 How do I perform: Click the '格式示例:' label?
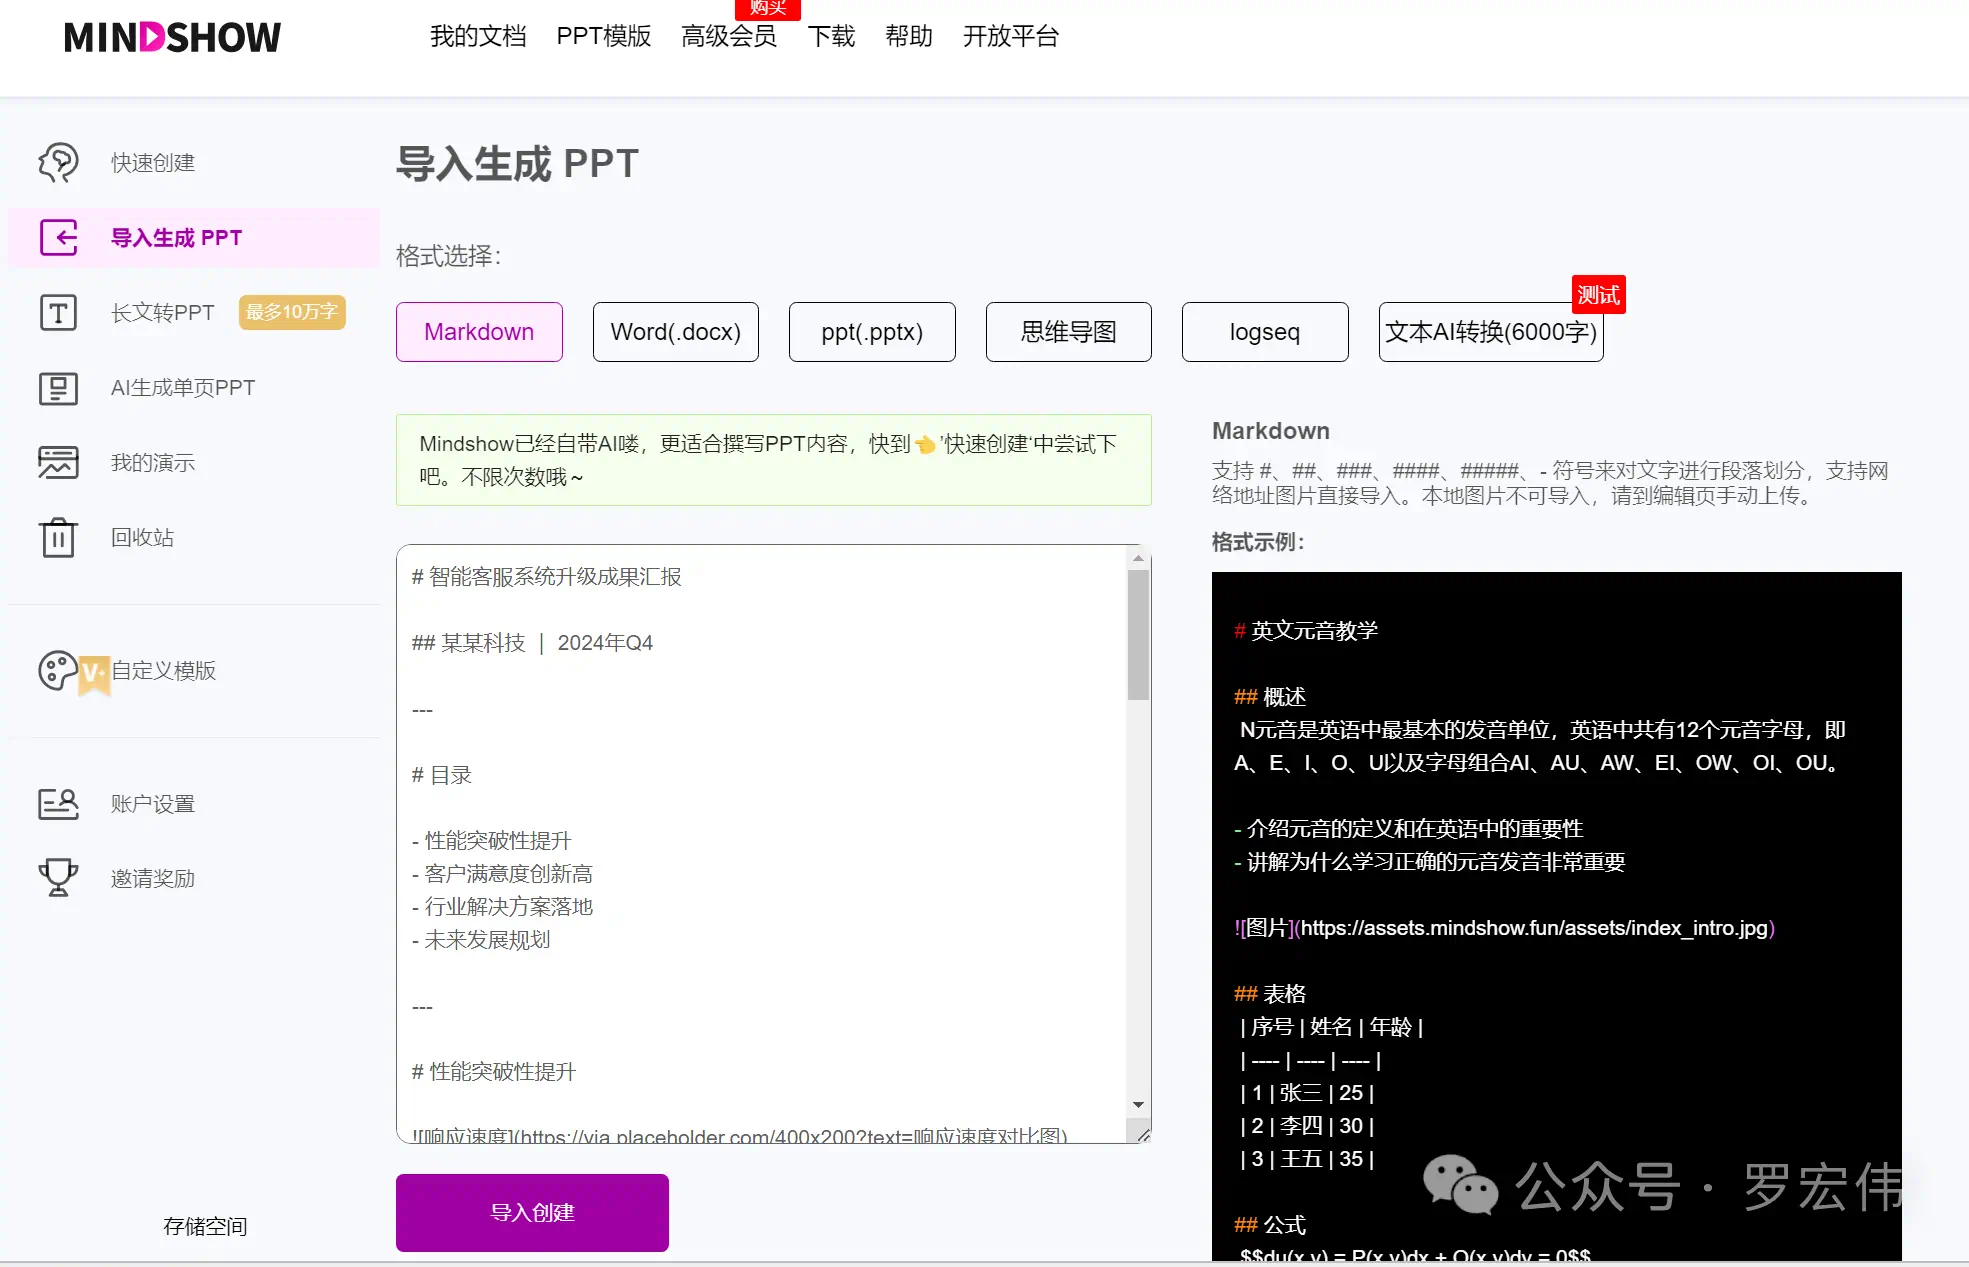(1258, 542)
